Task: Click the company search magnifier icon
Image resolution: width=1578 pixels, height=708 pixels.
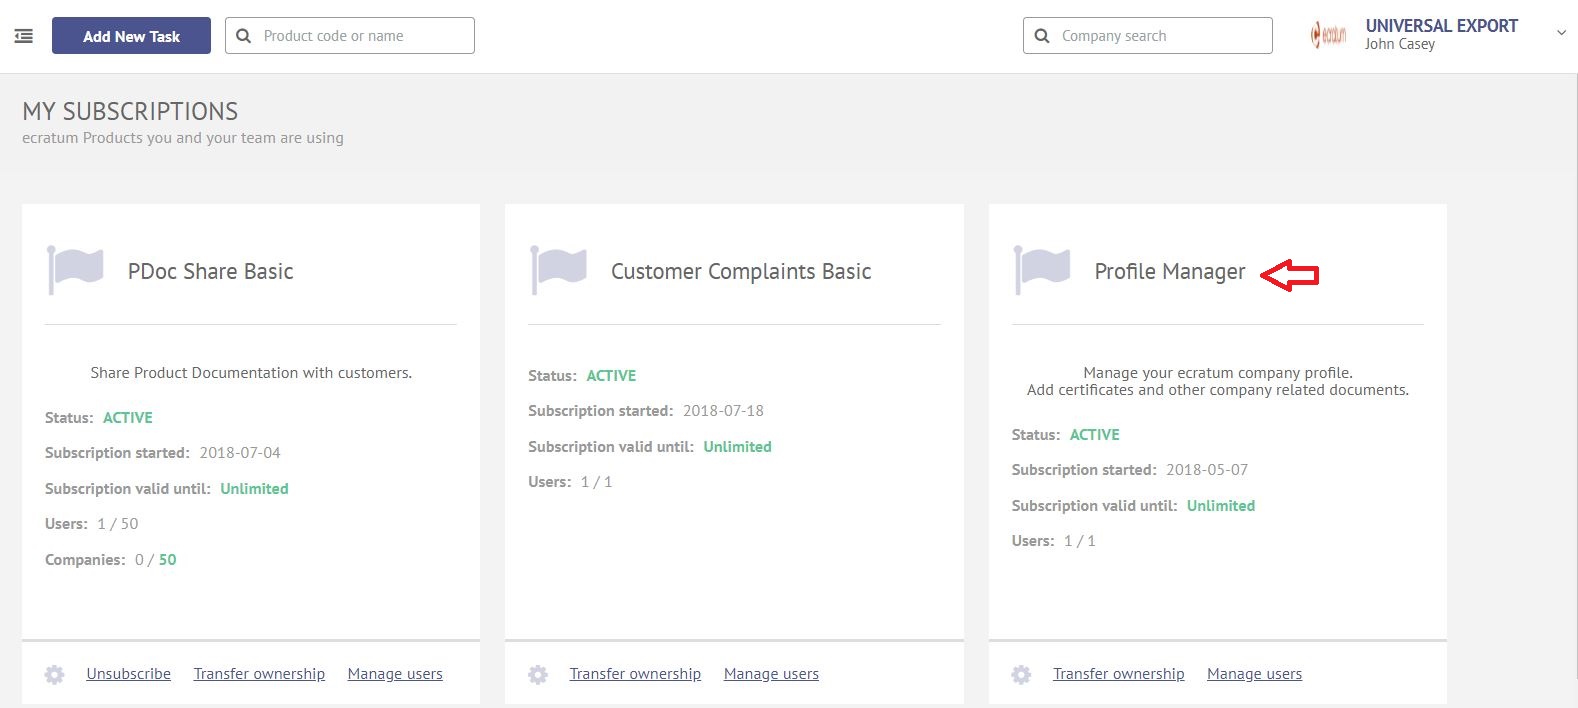Action: point(1041,36)
